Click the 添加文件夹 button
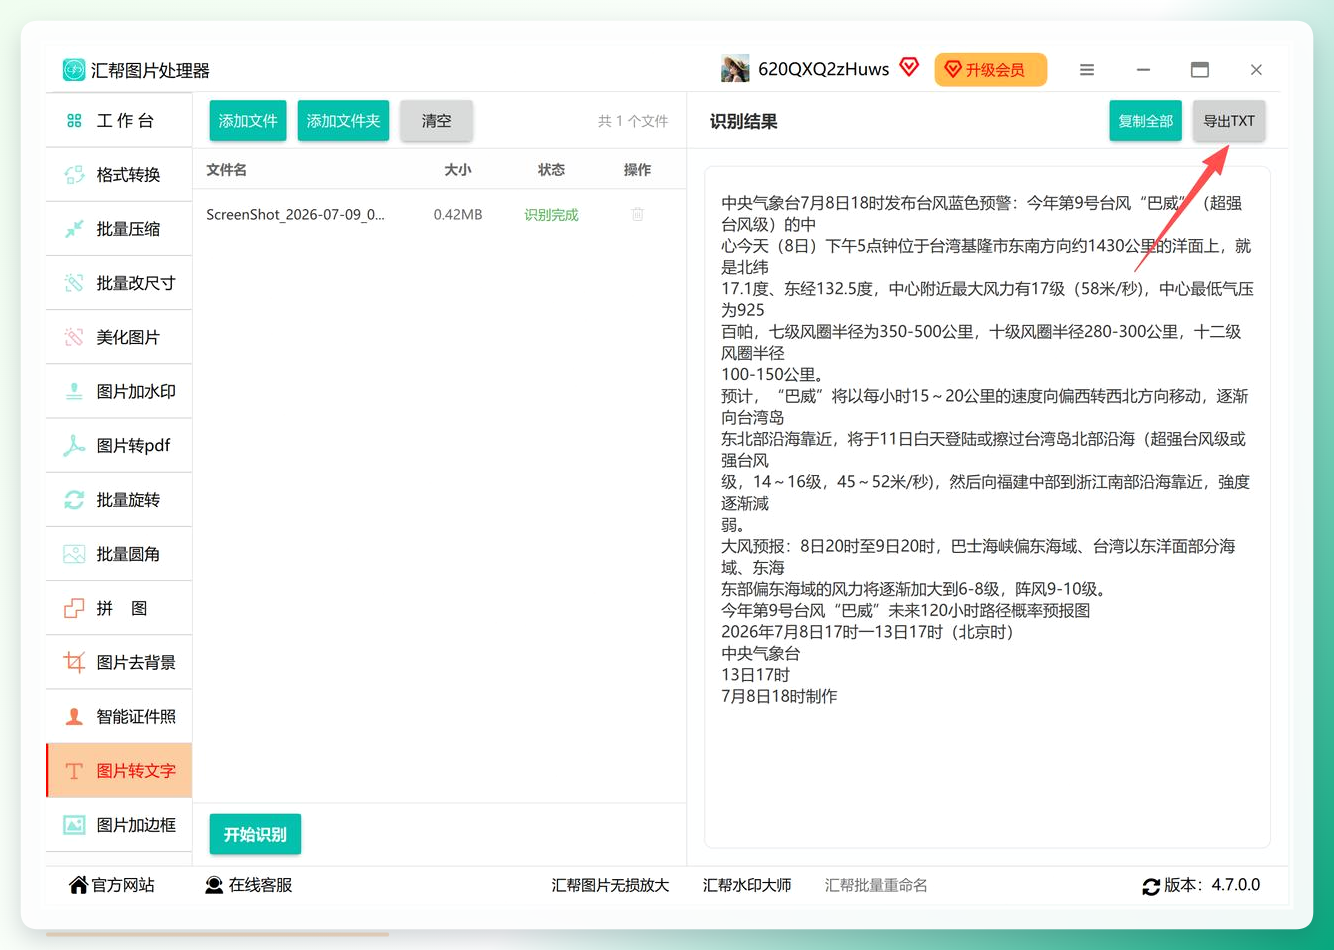1334x950 pixels. 343,121
